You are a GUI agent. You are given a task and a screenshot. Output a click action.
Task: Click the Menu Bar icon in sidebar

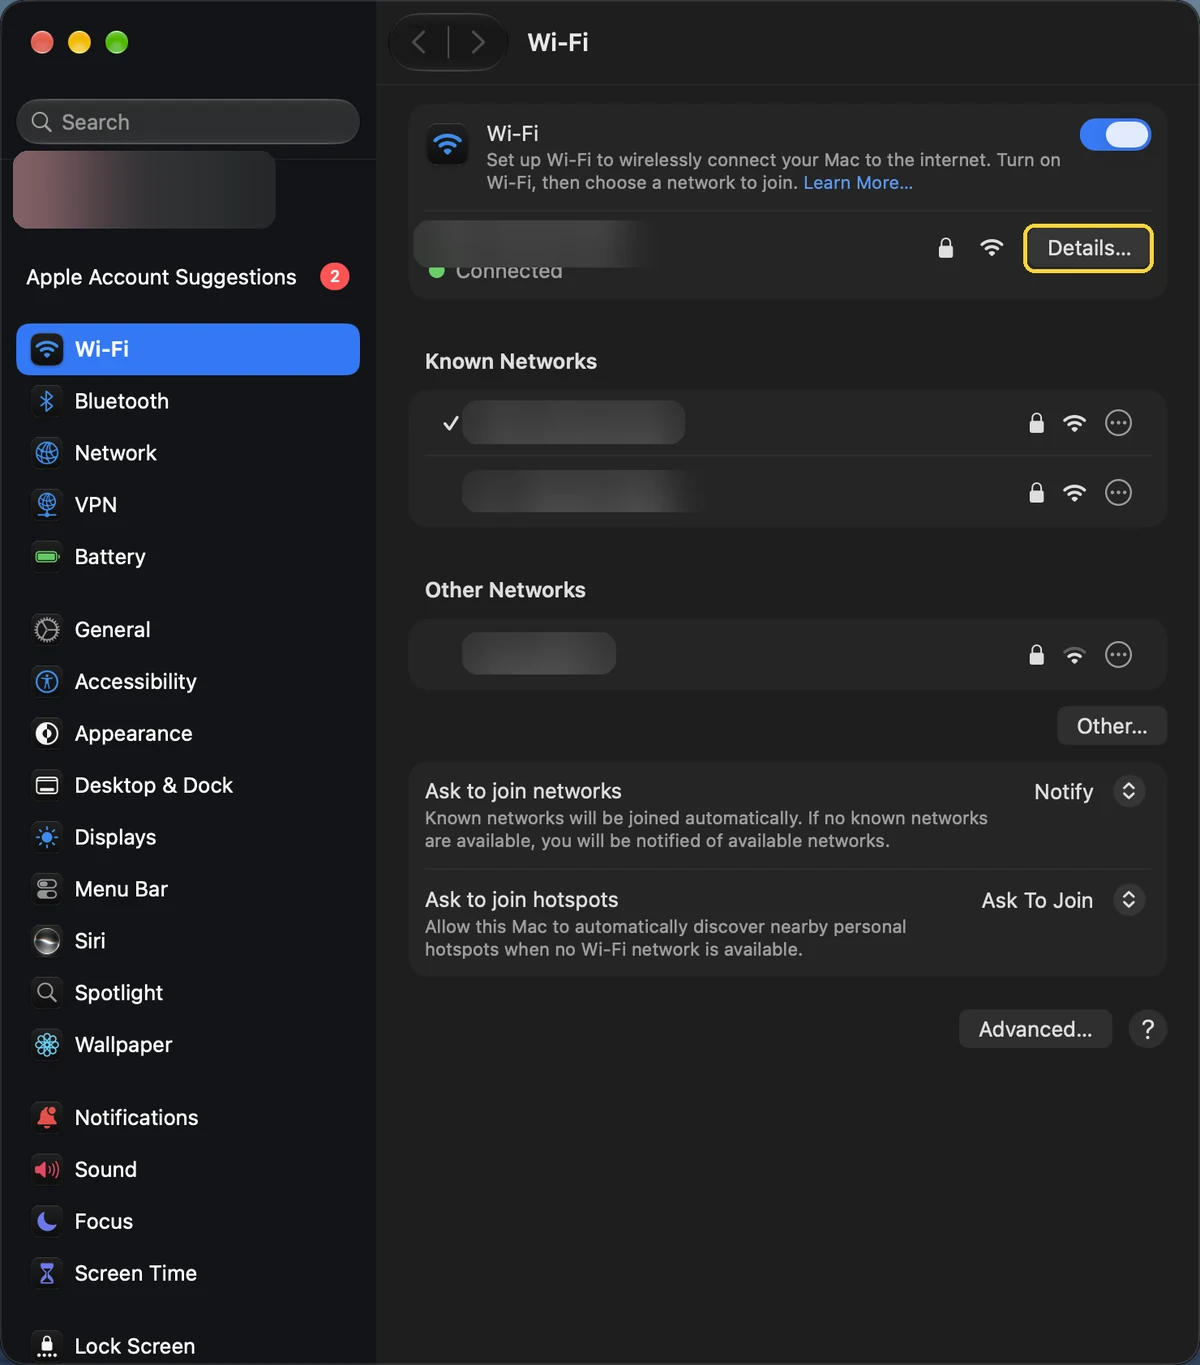tap(47, 889)
